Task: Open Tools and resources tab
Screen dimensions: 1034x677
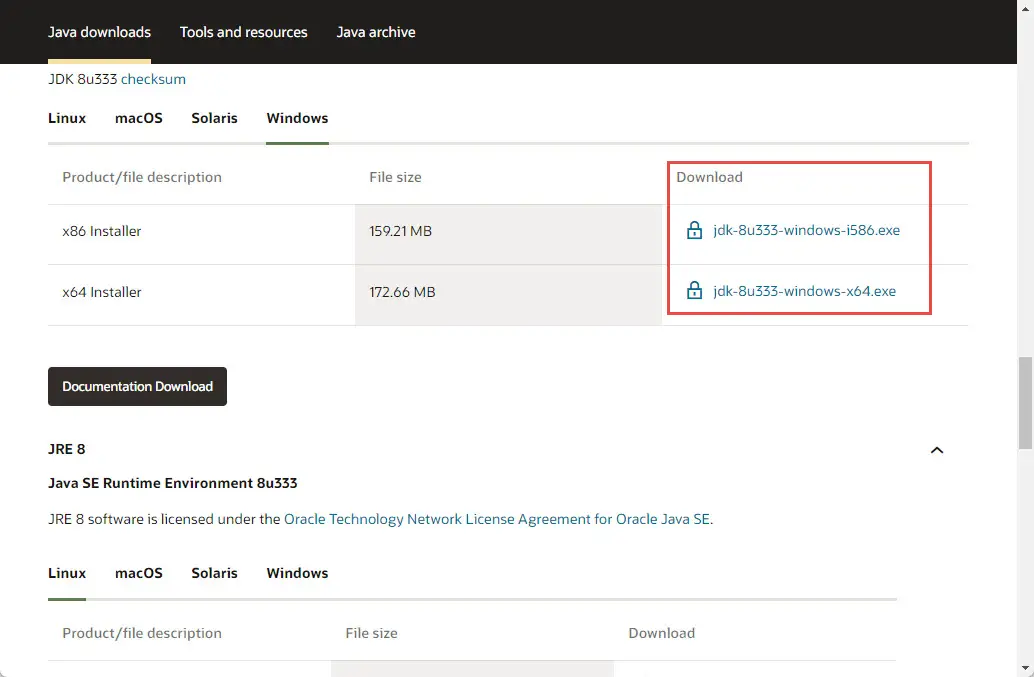Action: (x=244, y=32)
